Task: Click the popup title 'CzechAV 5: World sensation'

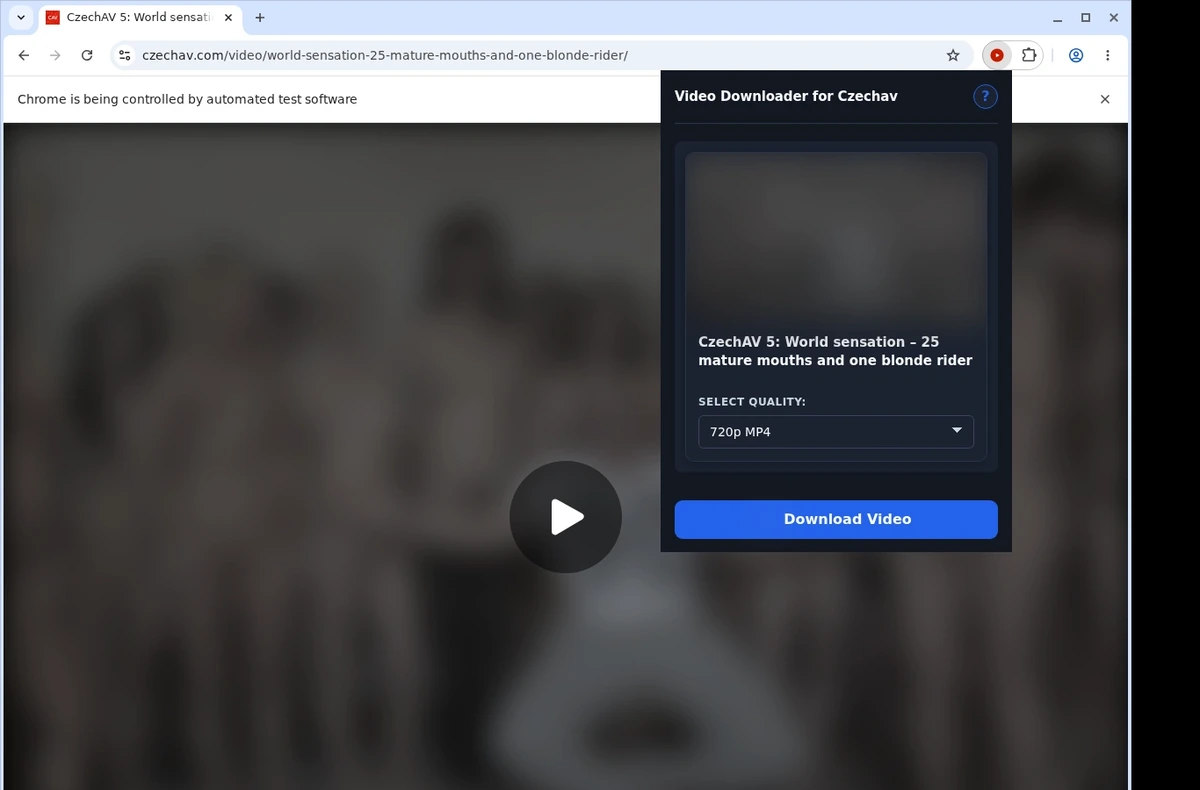Action: click(x=835, y=351)
